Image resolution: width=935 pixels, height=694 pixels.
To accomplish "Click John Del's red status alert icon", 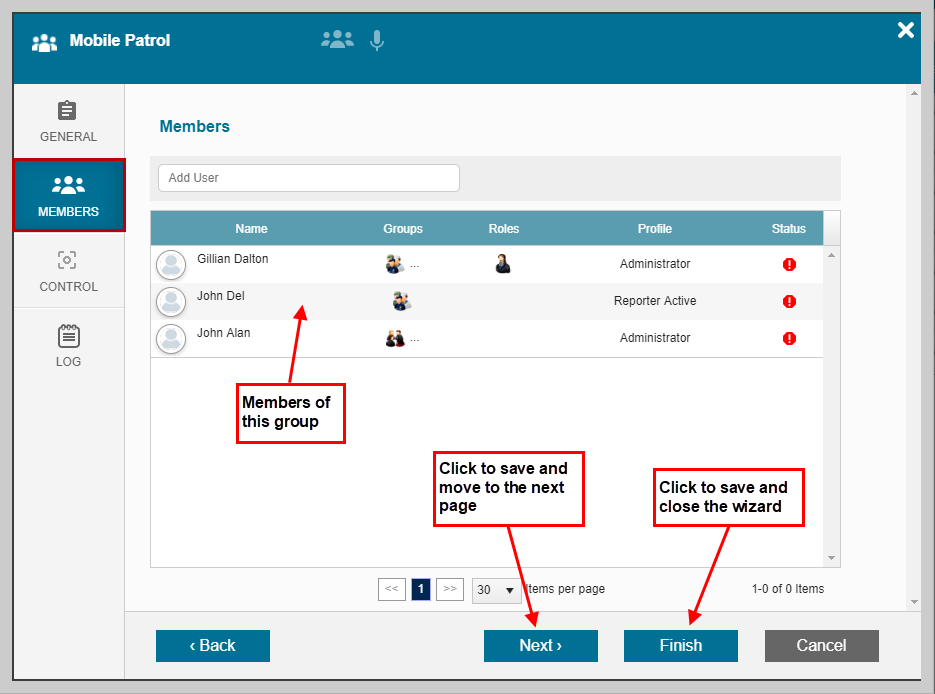I will click(x=789, y=301).
